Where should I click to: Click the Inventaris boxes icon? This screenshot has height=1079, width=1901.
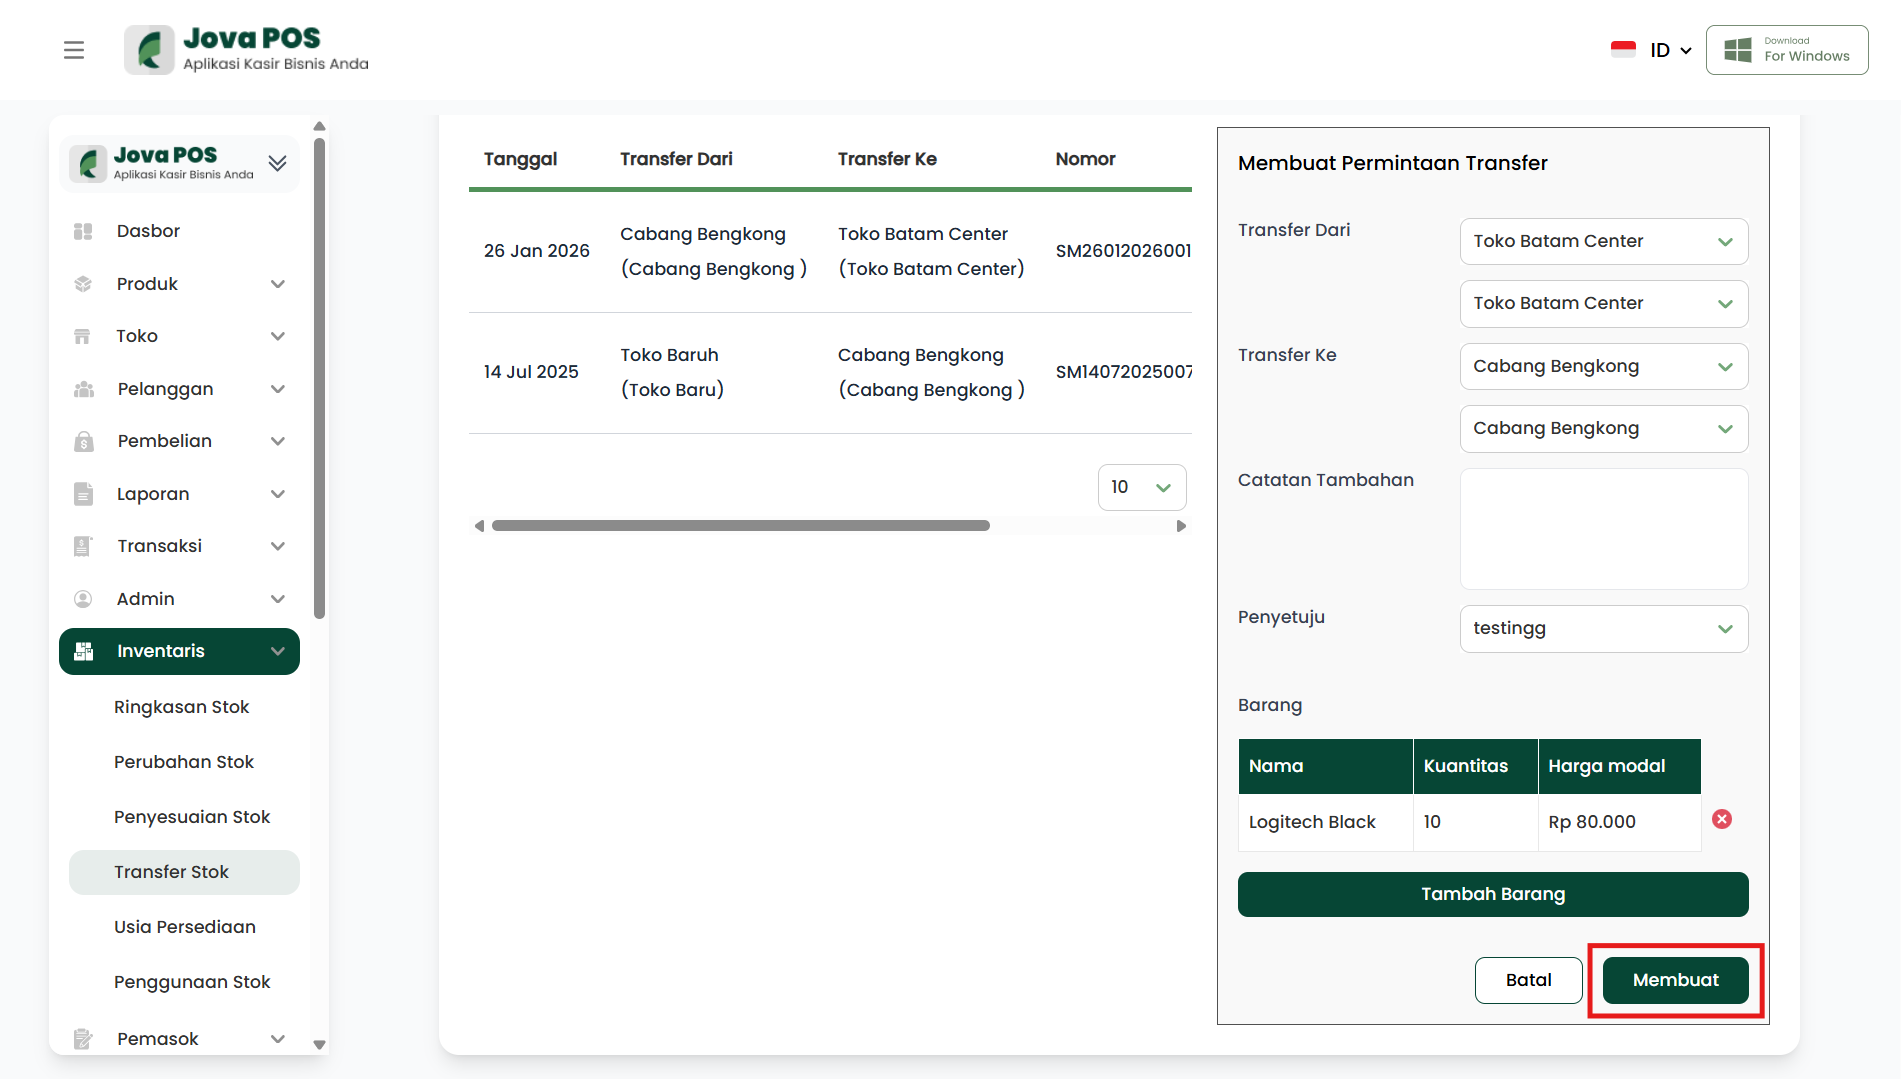(84, 651)
